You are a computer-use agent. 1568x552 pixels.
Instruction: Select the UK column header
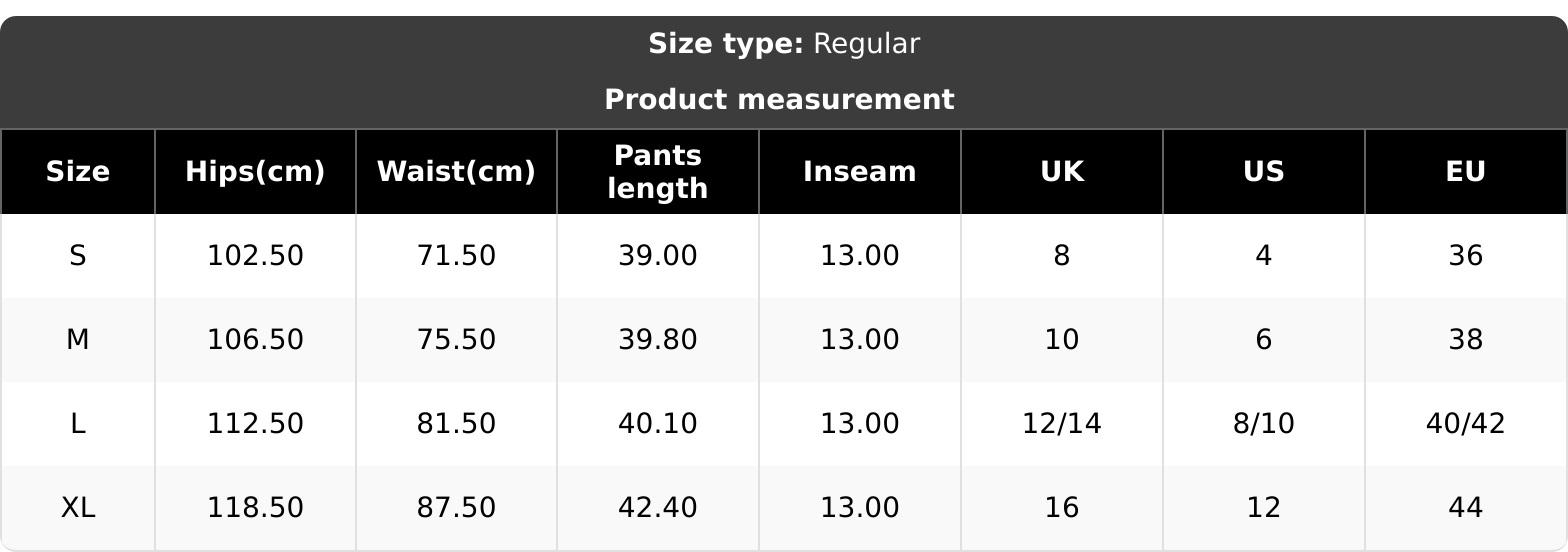tap(1062, 172)
